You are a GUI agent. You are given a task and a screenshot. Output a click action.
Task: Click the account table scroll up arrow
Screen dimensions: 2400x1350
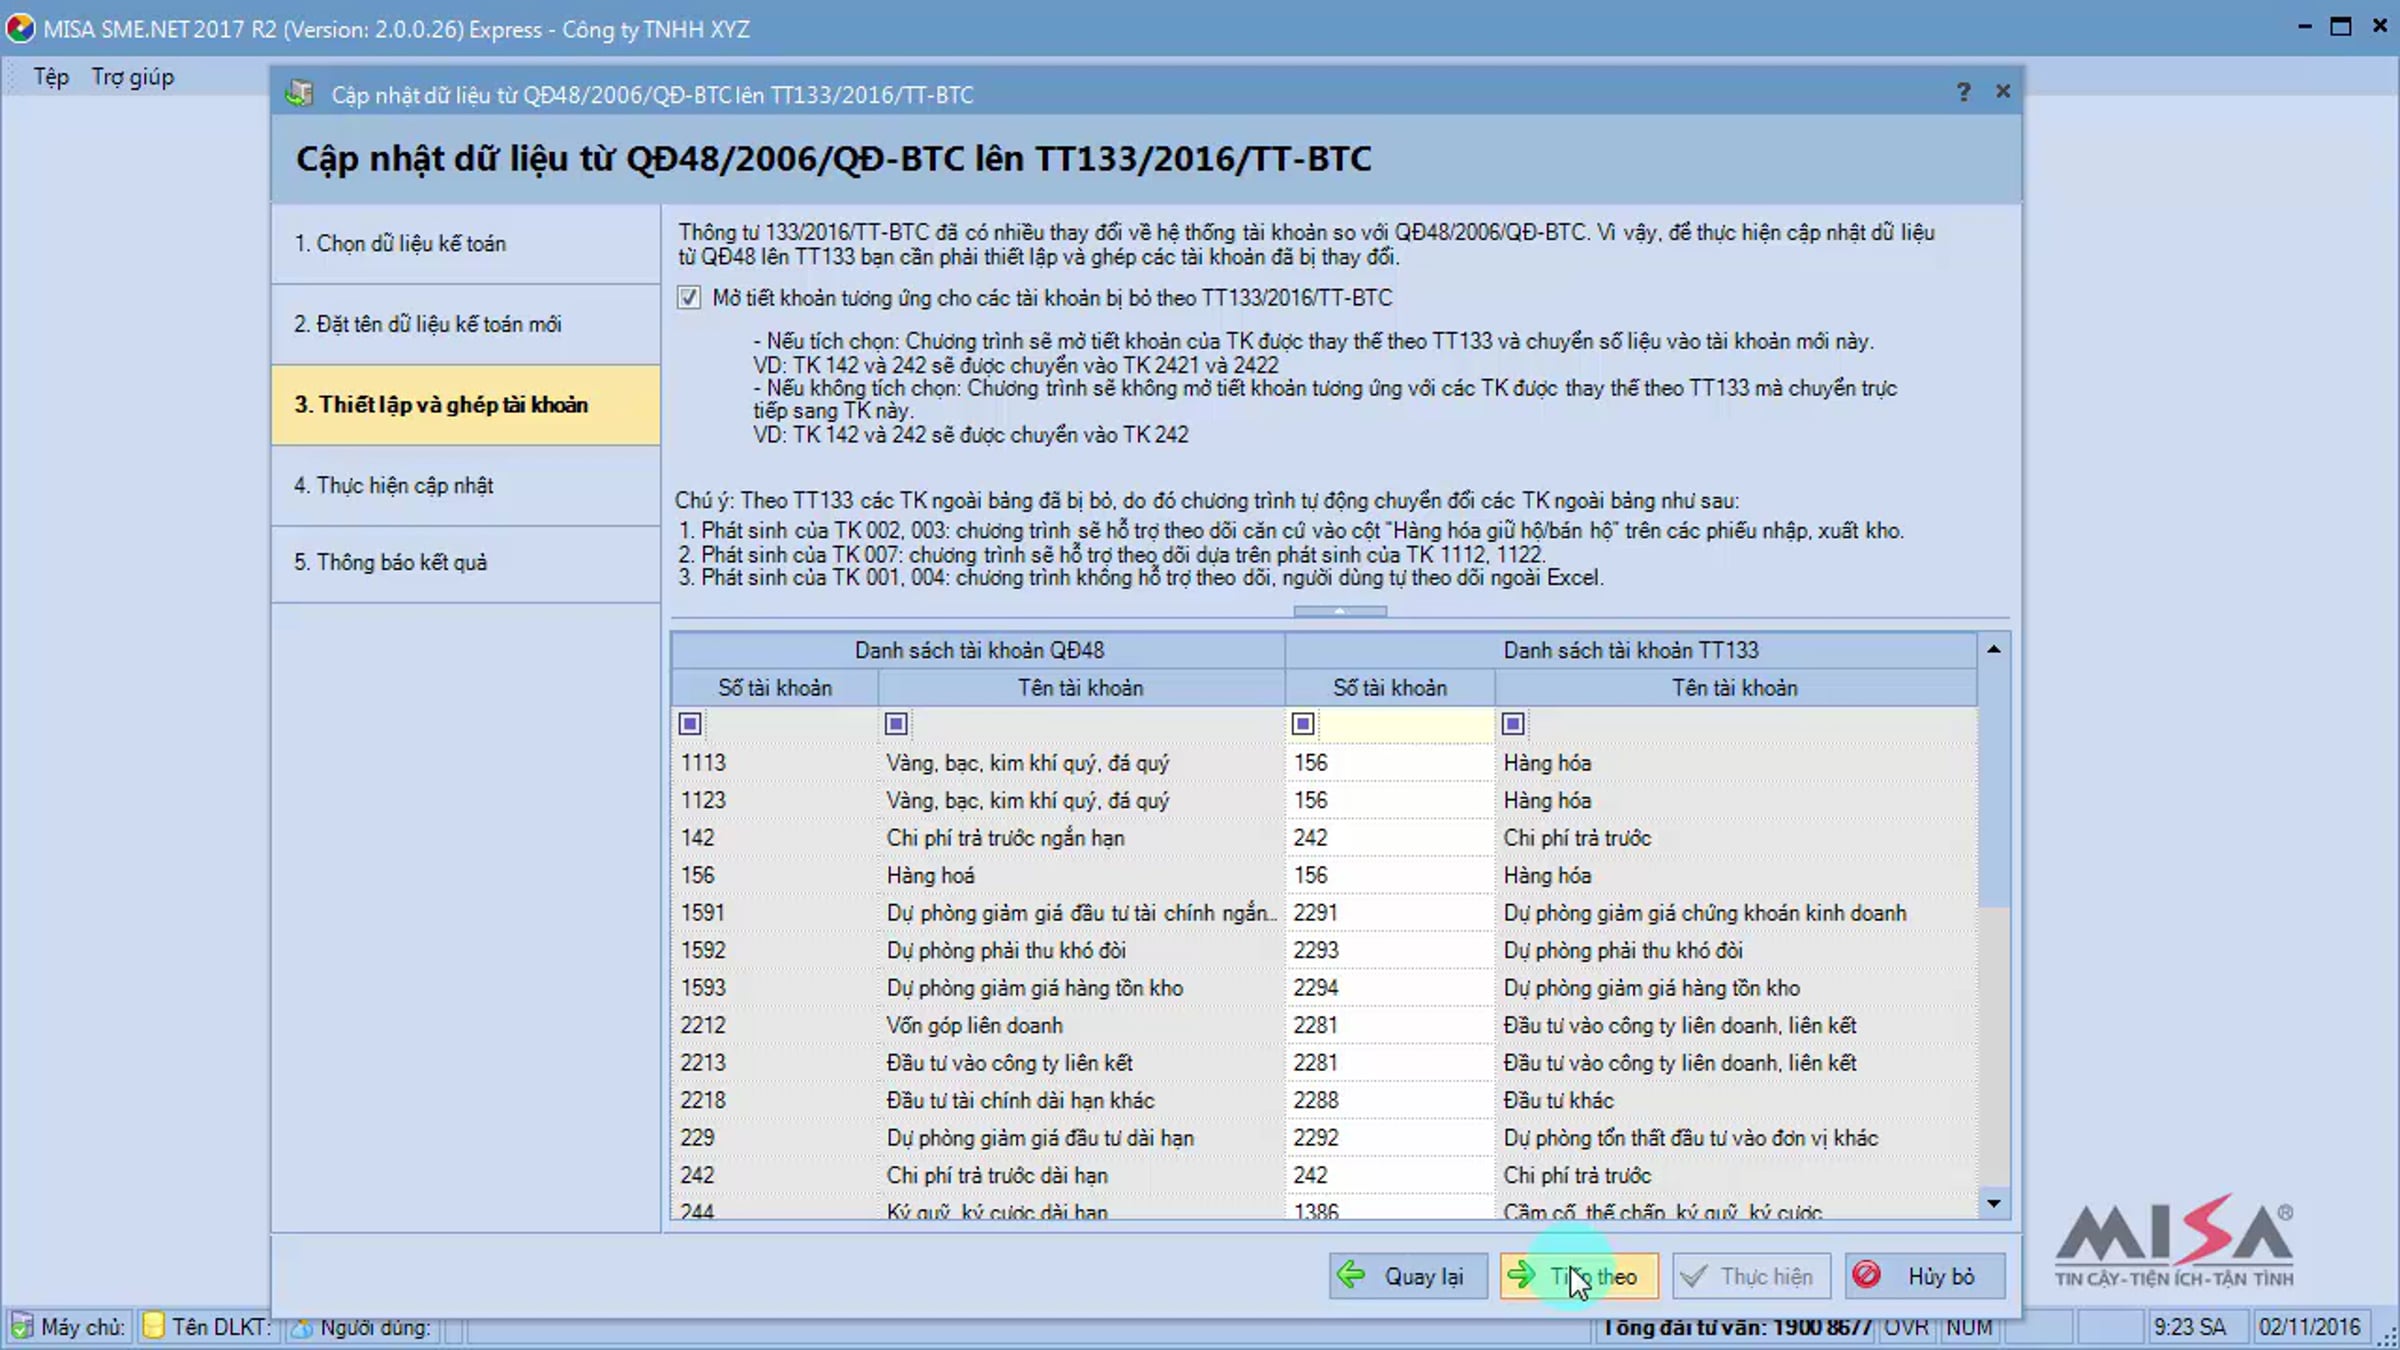[x=1993, y=650]
